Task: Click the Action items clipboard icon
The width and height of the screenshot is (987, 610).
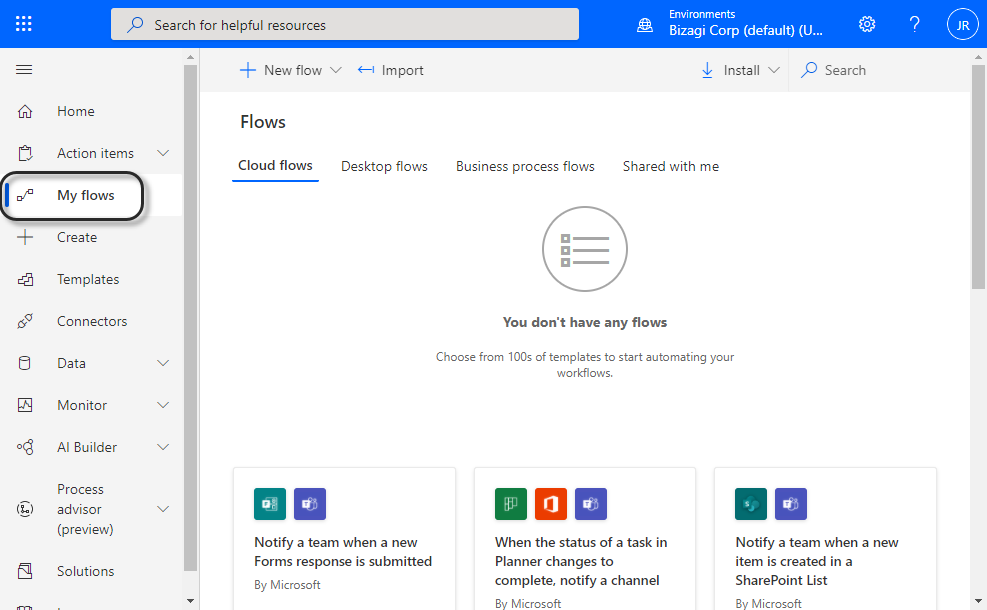Action: tap(25, 153)
